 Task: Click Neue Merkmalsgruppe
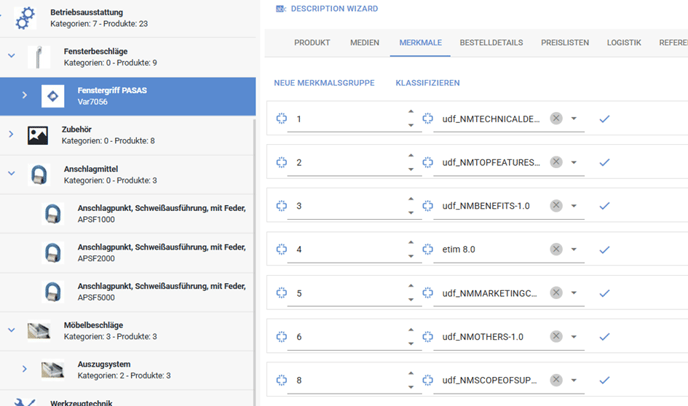(326, 82)
